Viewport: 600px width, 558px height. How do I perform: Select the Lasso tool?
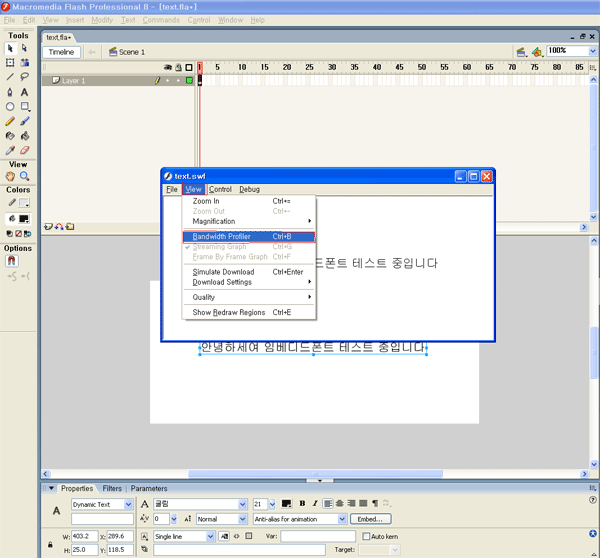tap(25, 77)
